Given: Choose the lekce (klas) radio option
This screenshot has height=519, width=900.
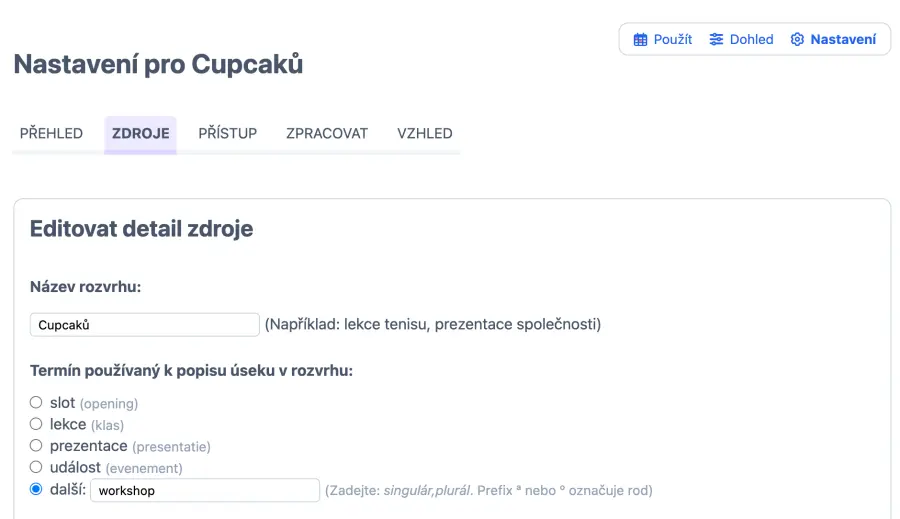Looking at the screenshot, I should tap(36, 424).
